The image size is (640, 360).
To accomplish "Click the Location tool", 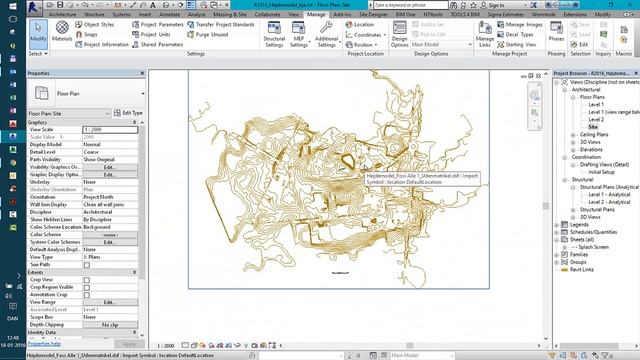I will (x=360, y=24).
